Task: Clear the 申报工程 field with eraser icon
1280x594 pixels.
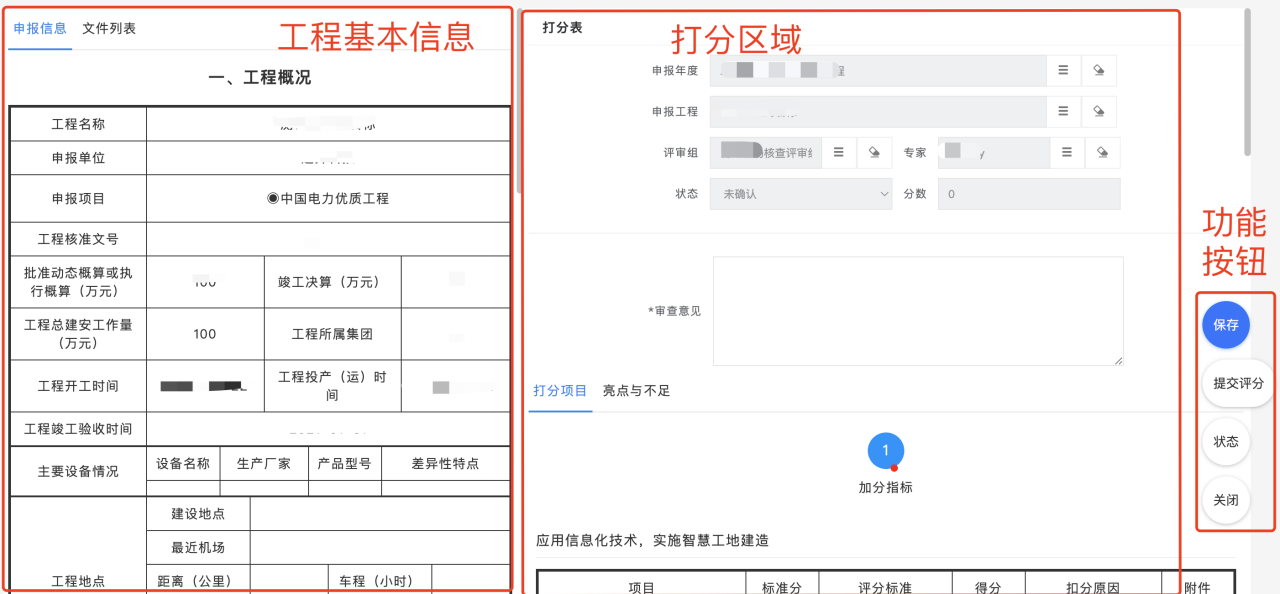Action: click(1099, 112)
